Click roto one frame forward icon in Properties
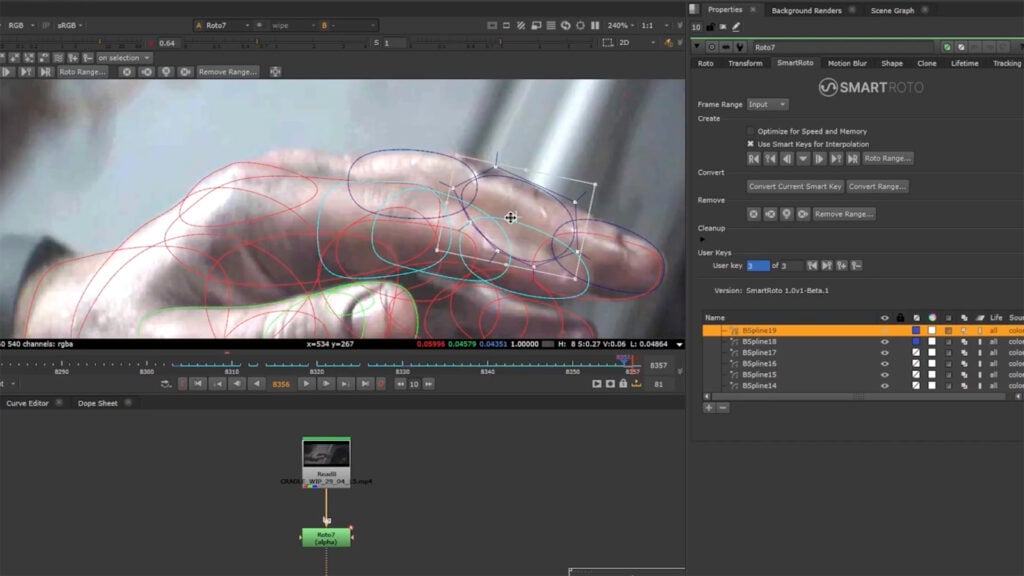 820,159
